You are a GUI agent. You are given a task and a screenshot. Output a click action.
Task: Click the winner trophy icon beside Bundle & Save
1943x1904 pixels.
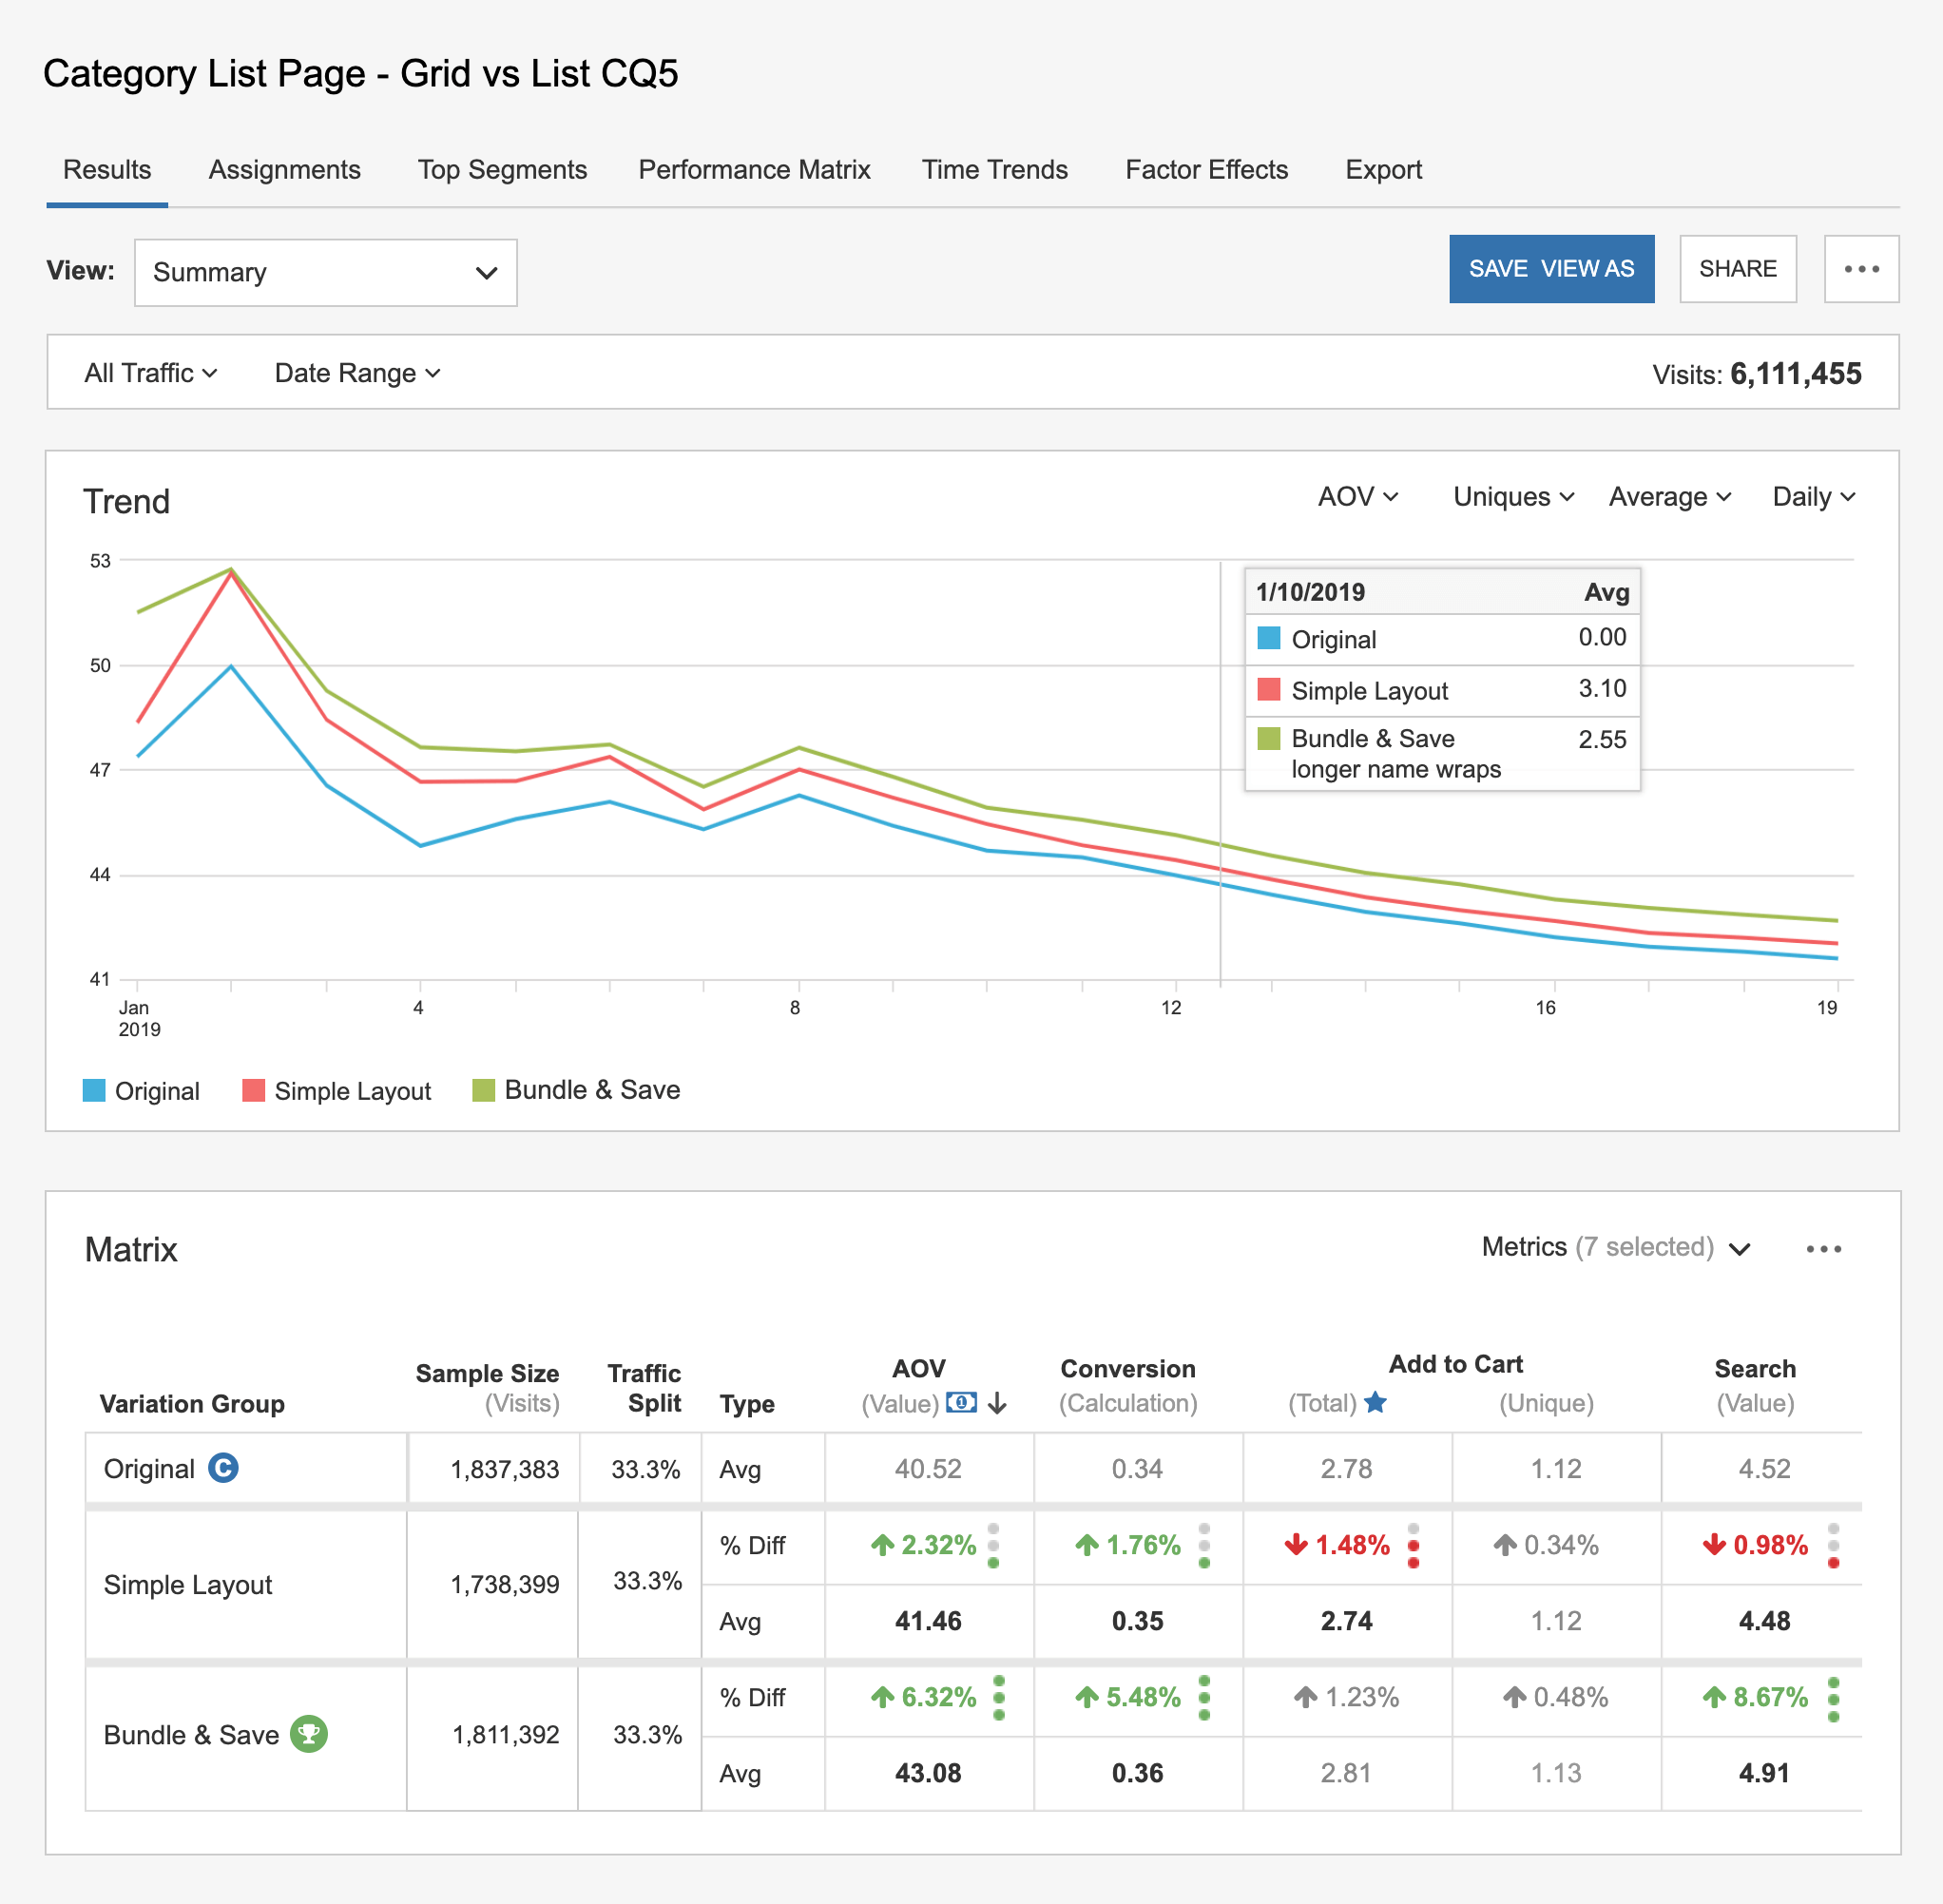pos(309,1733)
